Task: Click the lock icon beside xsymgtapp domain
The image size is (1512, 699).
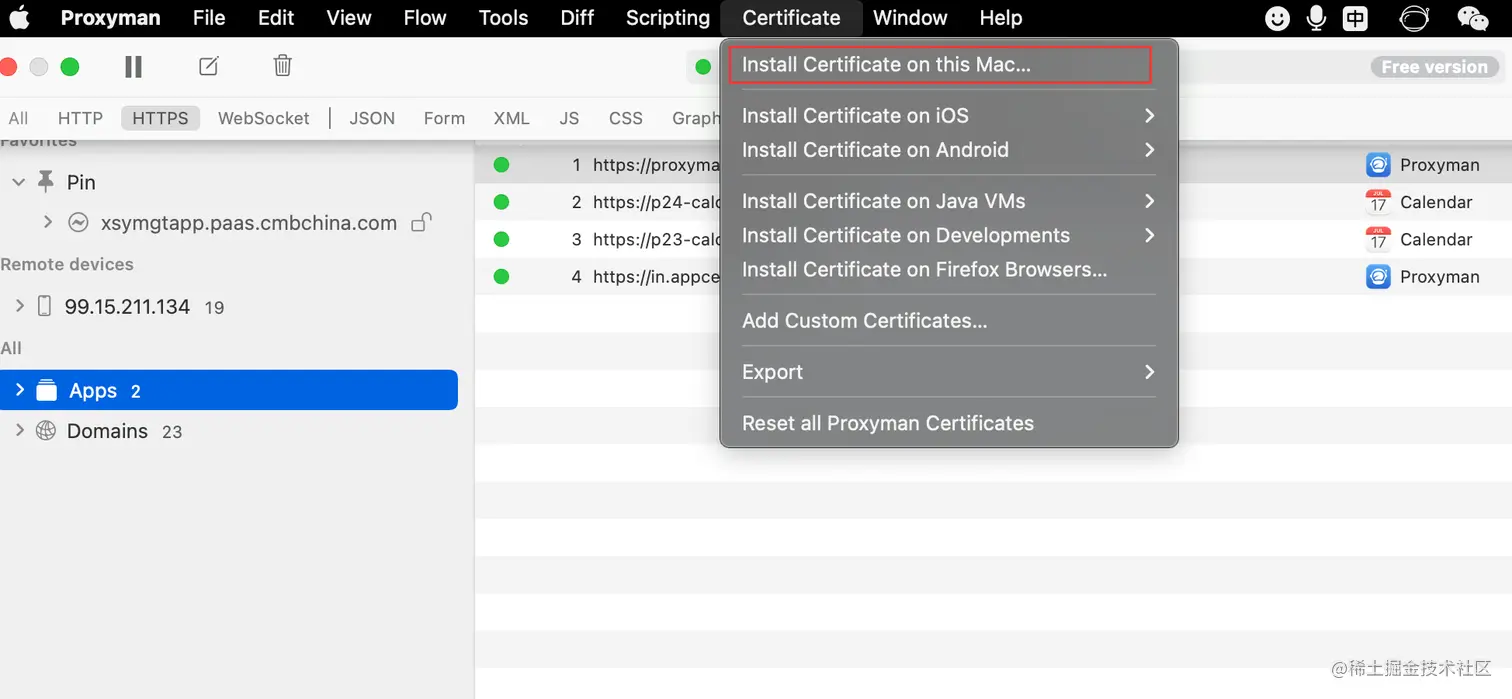Action: point(422,223)
